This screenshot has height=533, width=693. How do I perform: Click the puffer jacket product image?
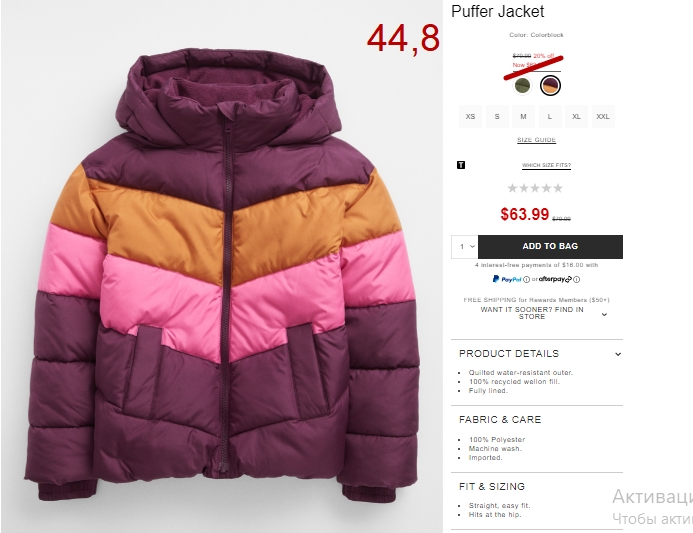(x=221, y=274)
